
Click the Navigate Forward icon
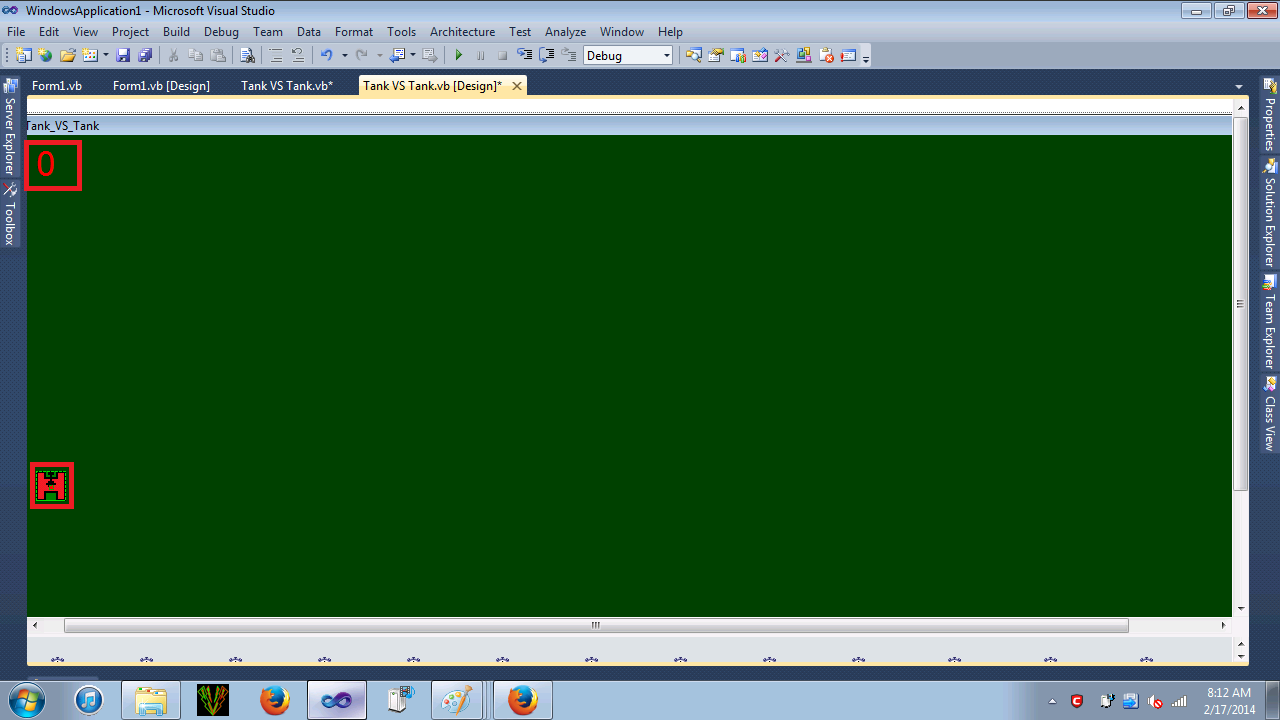coord(430,56)
